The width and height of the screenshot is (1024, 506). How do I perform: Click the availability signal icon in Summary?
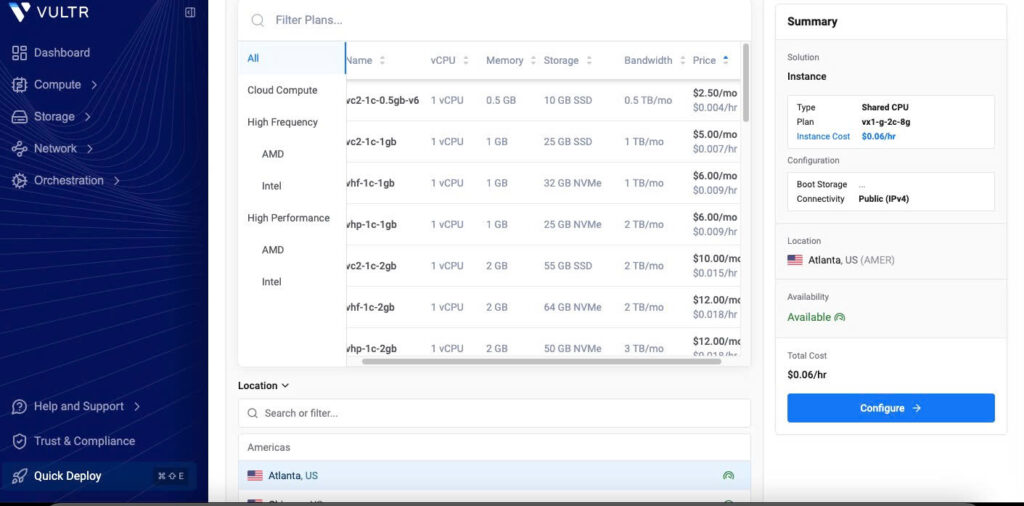(840, 317)
